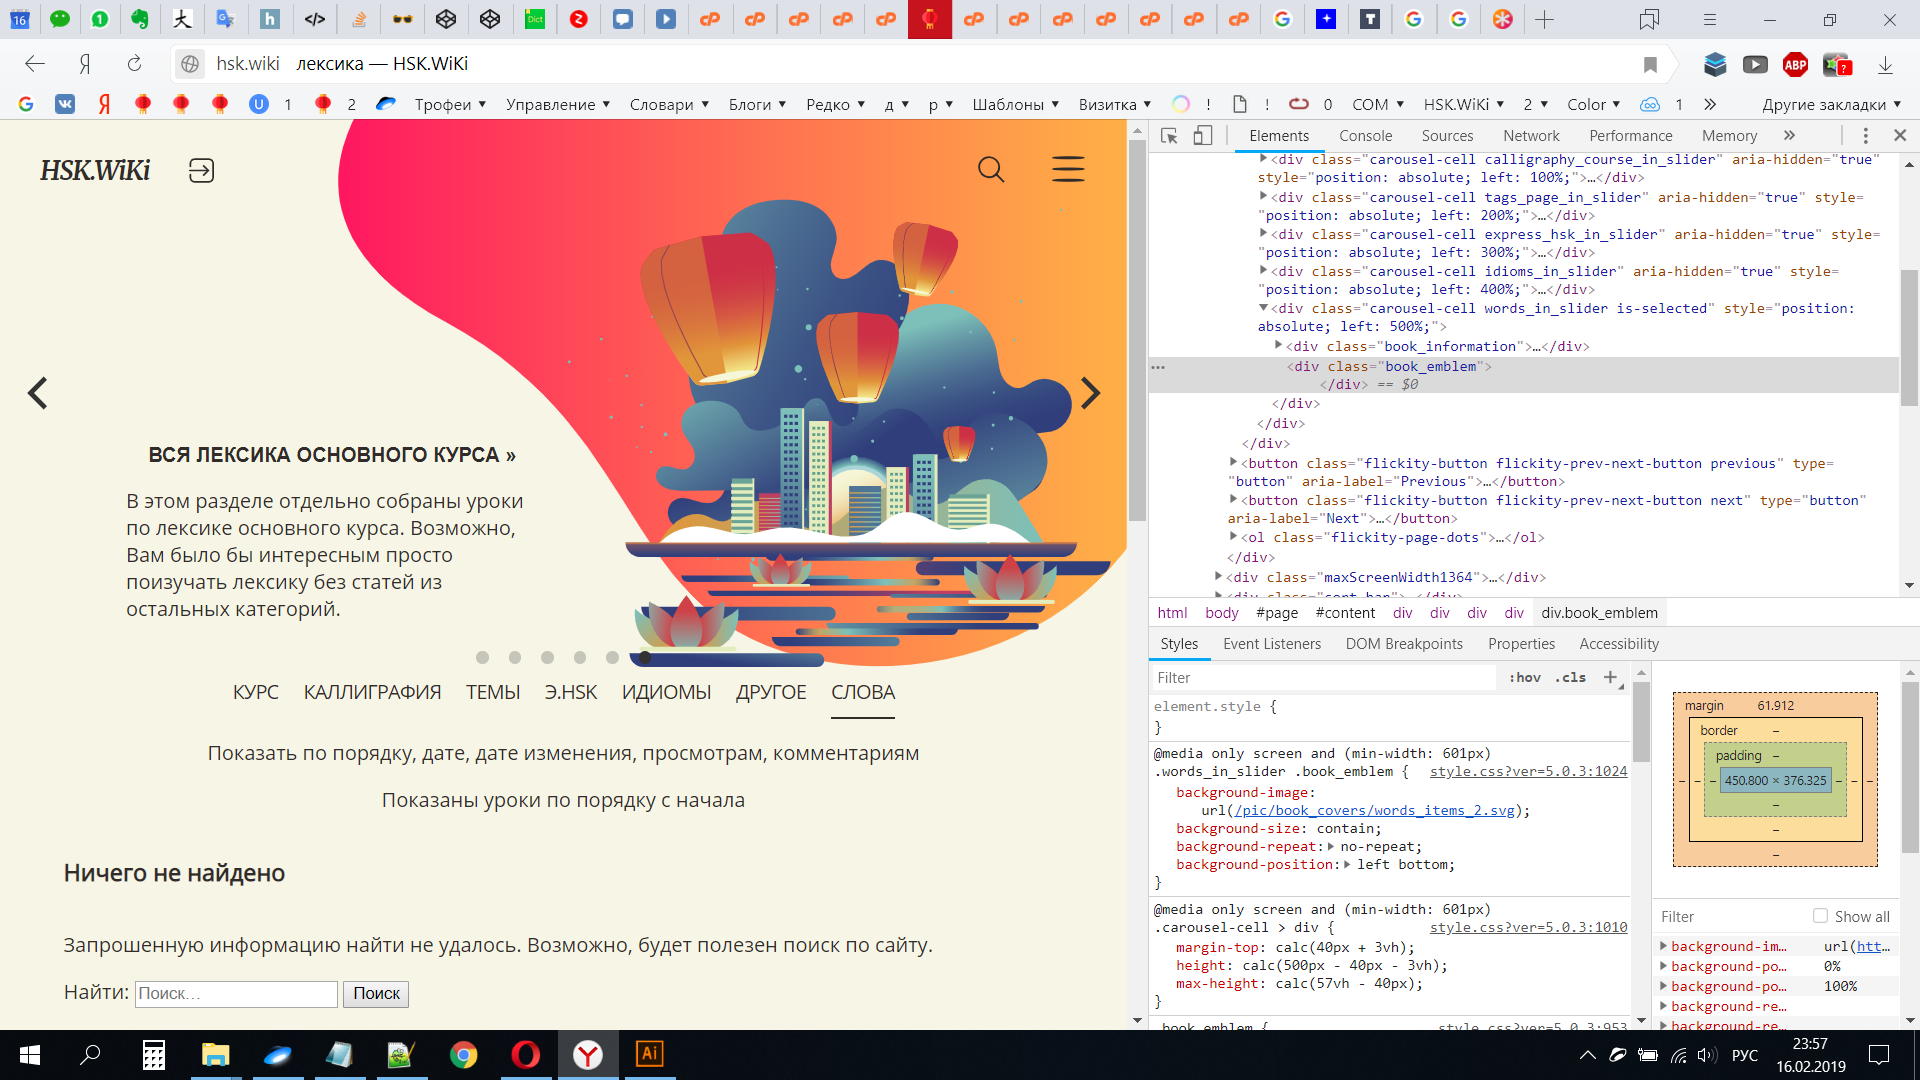Toggle the .cls class editor
1920x1080 pixels.
click(1571, 678)
